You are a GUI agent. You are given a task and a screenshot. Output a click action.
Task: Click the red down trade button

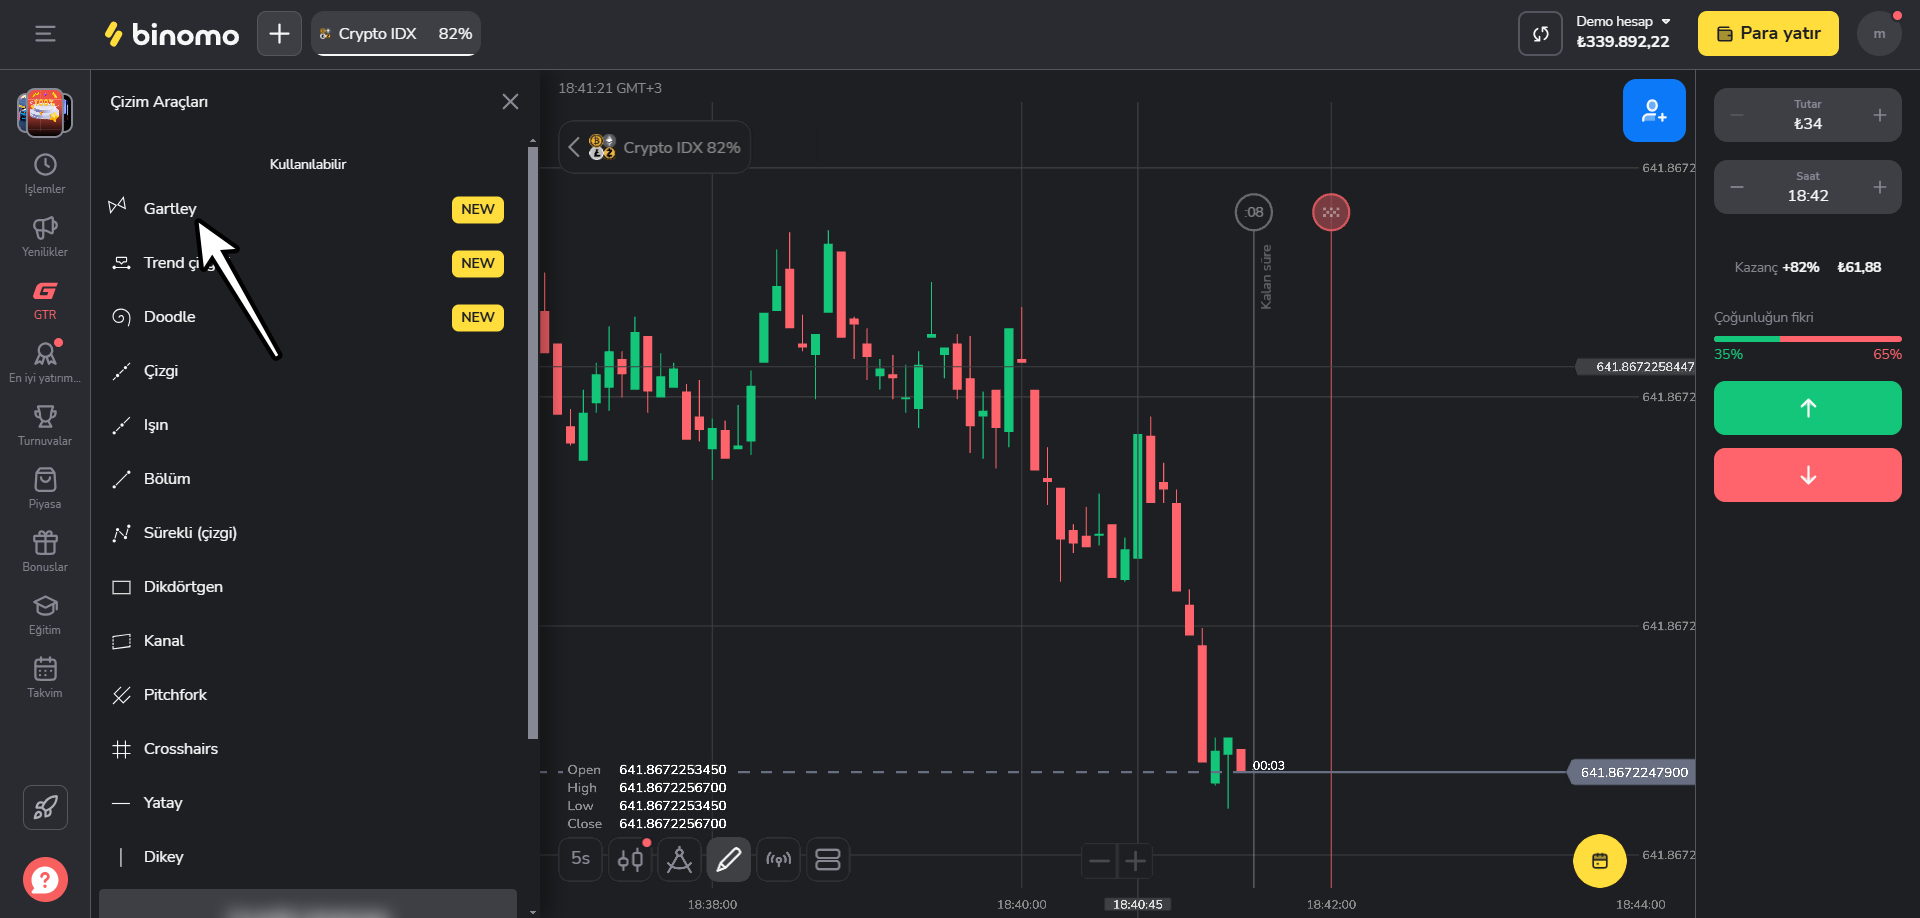pos(1808,475)
